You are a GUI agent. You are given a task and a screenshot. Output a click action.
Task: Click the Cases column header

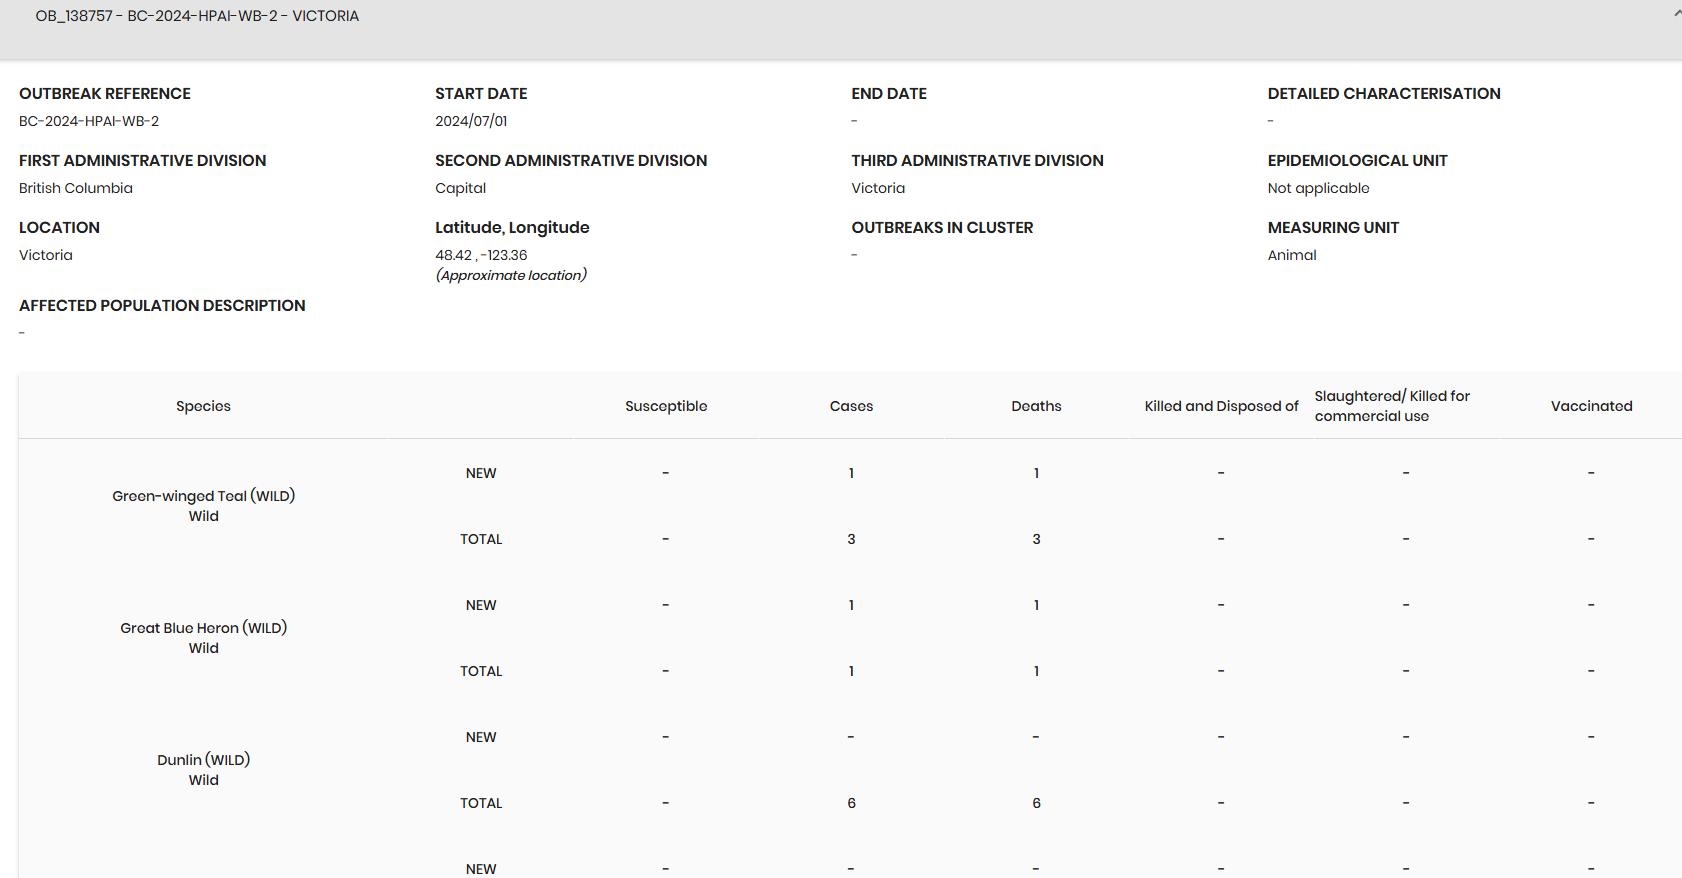851,406
